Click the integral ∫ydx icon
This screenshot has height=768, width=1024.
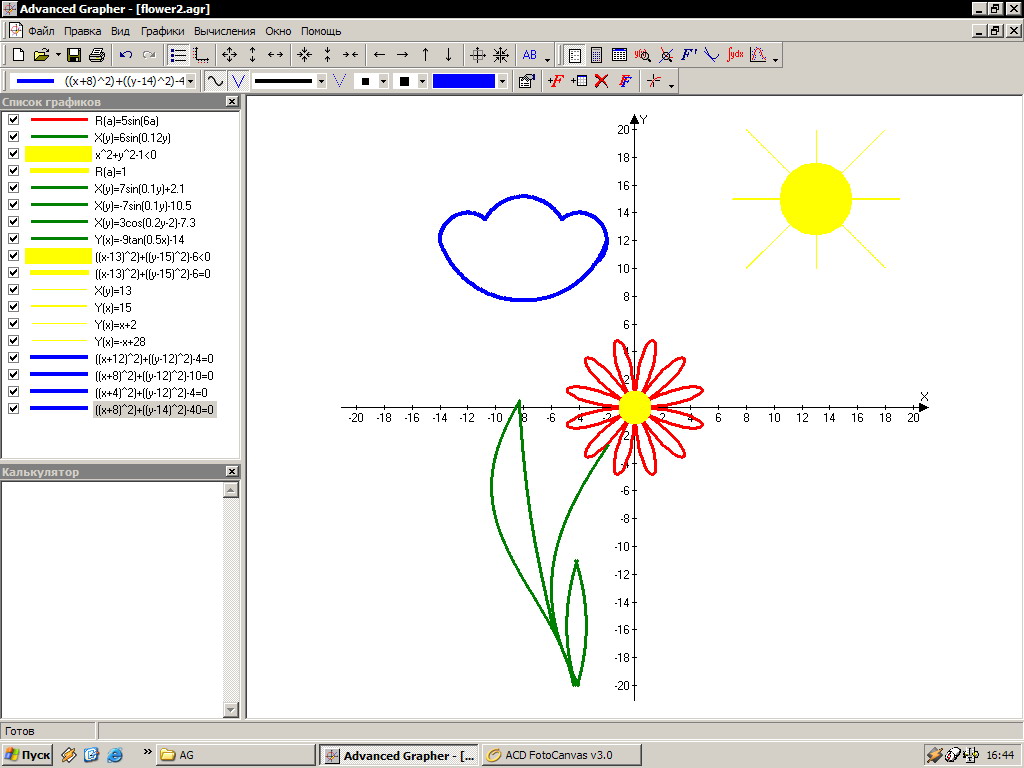click(735, 55)
